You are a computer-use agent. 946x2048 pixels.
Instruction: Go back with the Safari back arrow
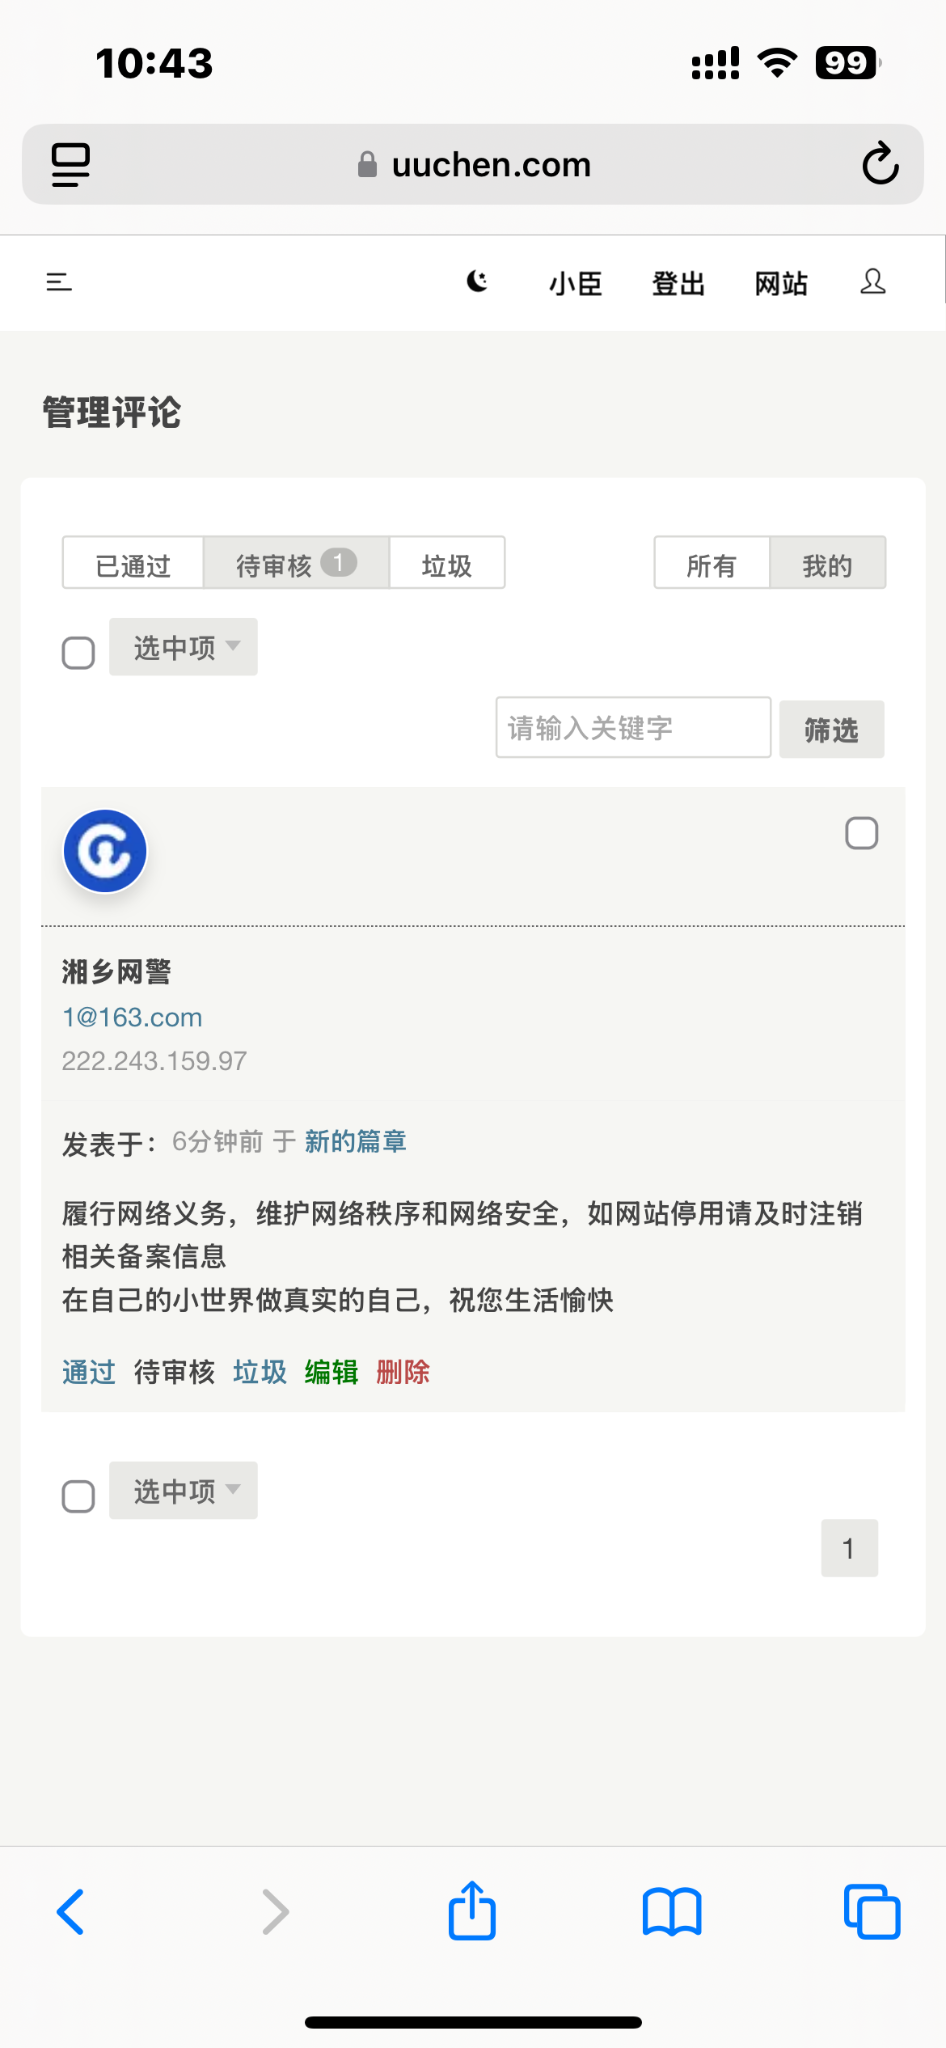pyautogui.click(x=71, y=1911)
